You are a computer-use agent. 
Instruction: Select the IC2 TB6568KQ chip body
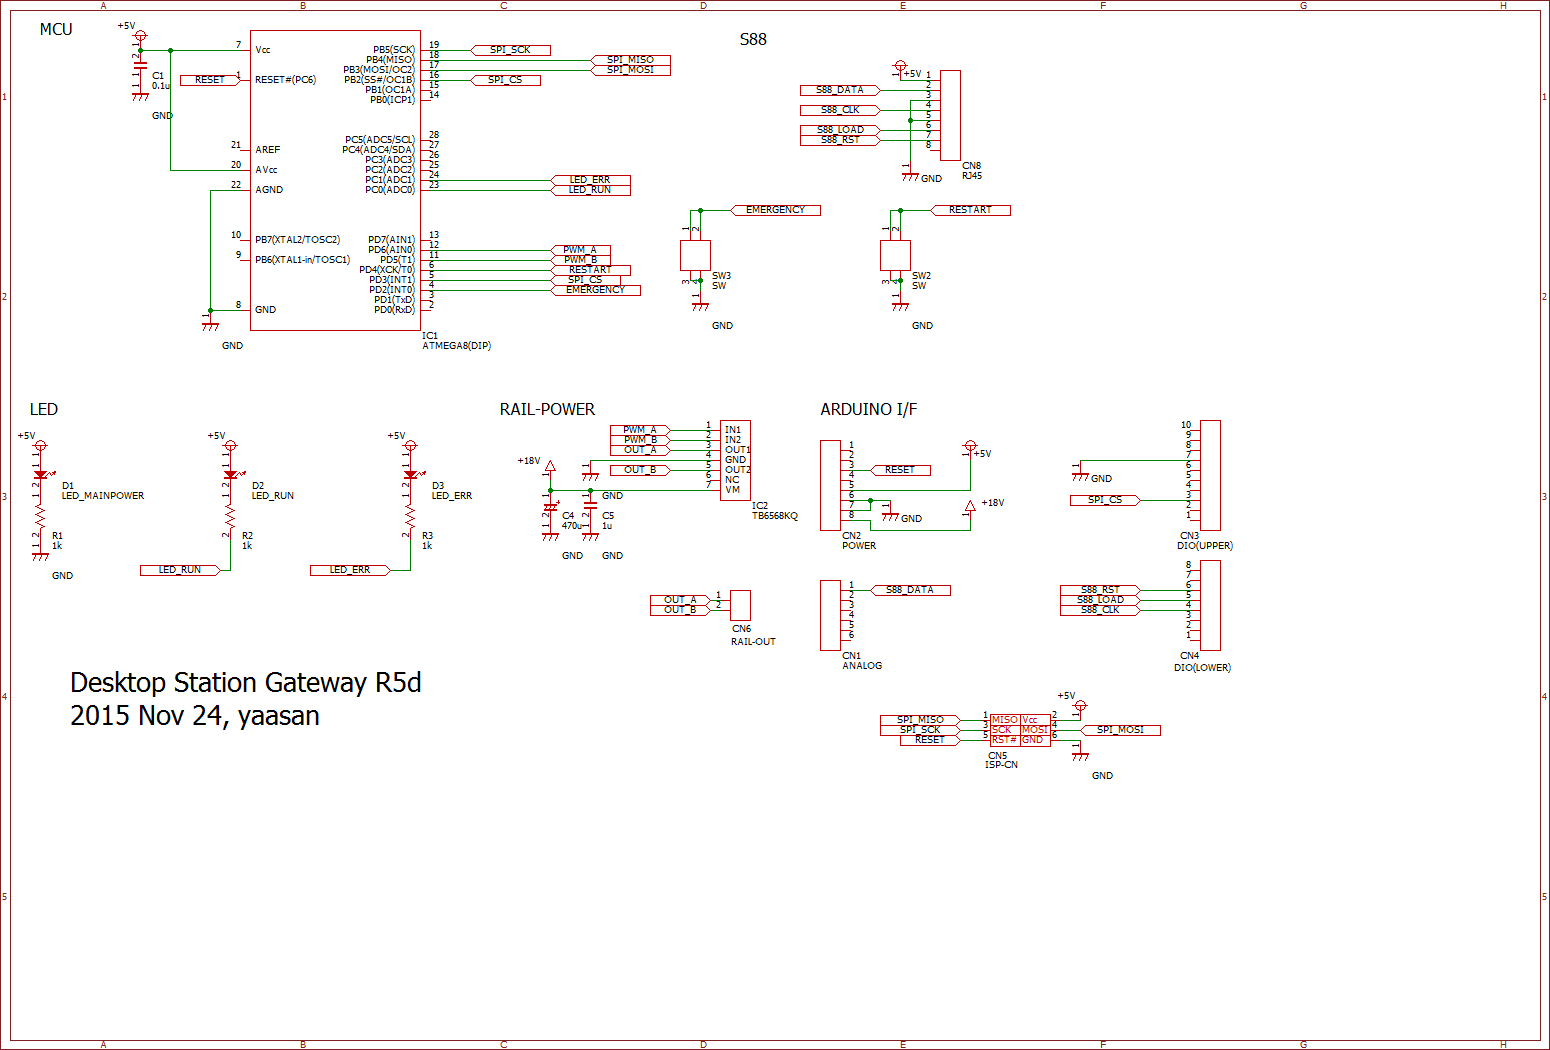click(735, 460)
